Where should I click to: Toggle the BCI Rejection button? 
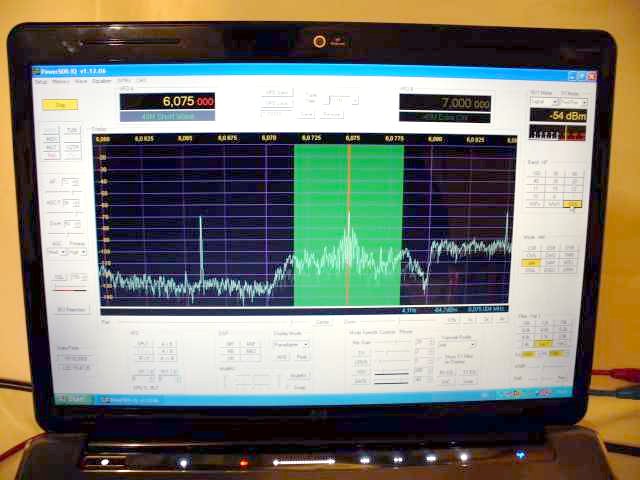pos(70,310)
